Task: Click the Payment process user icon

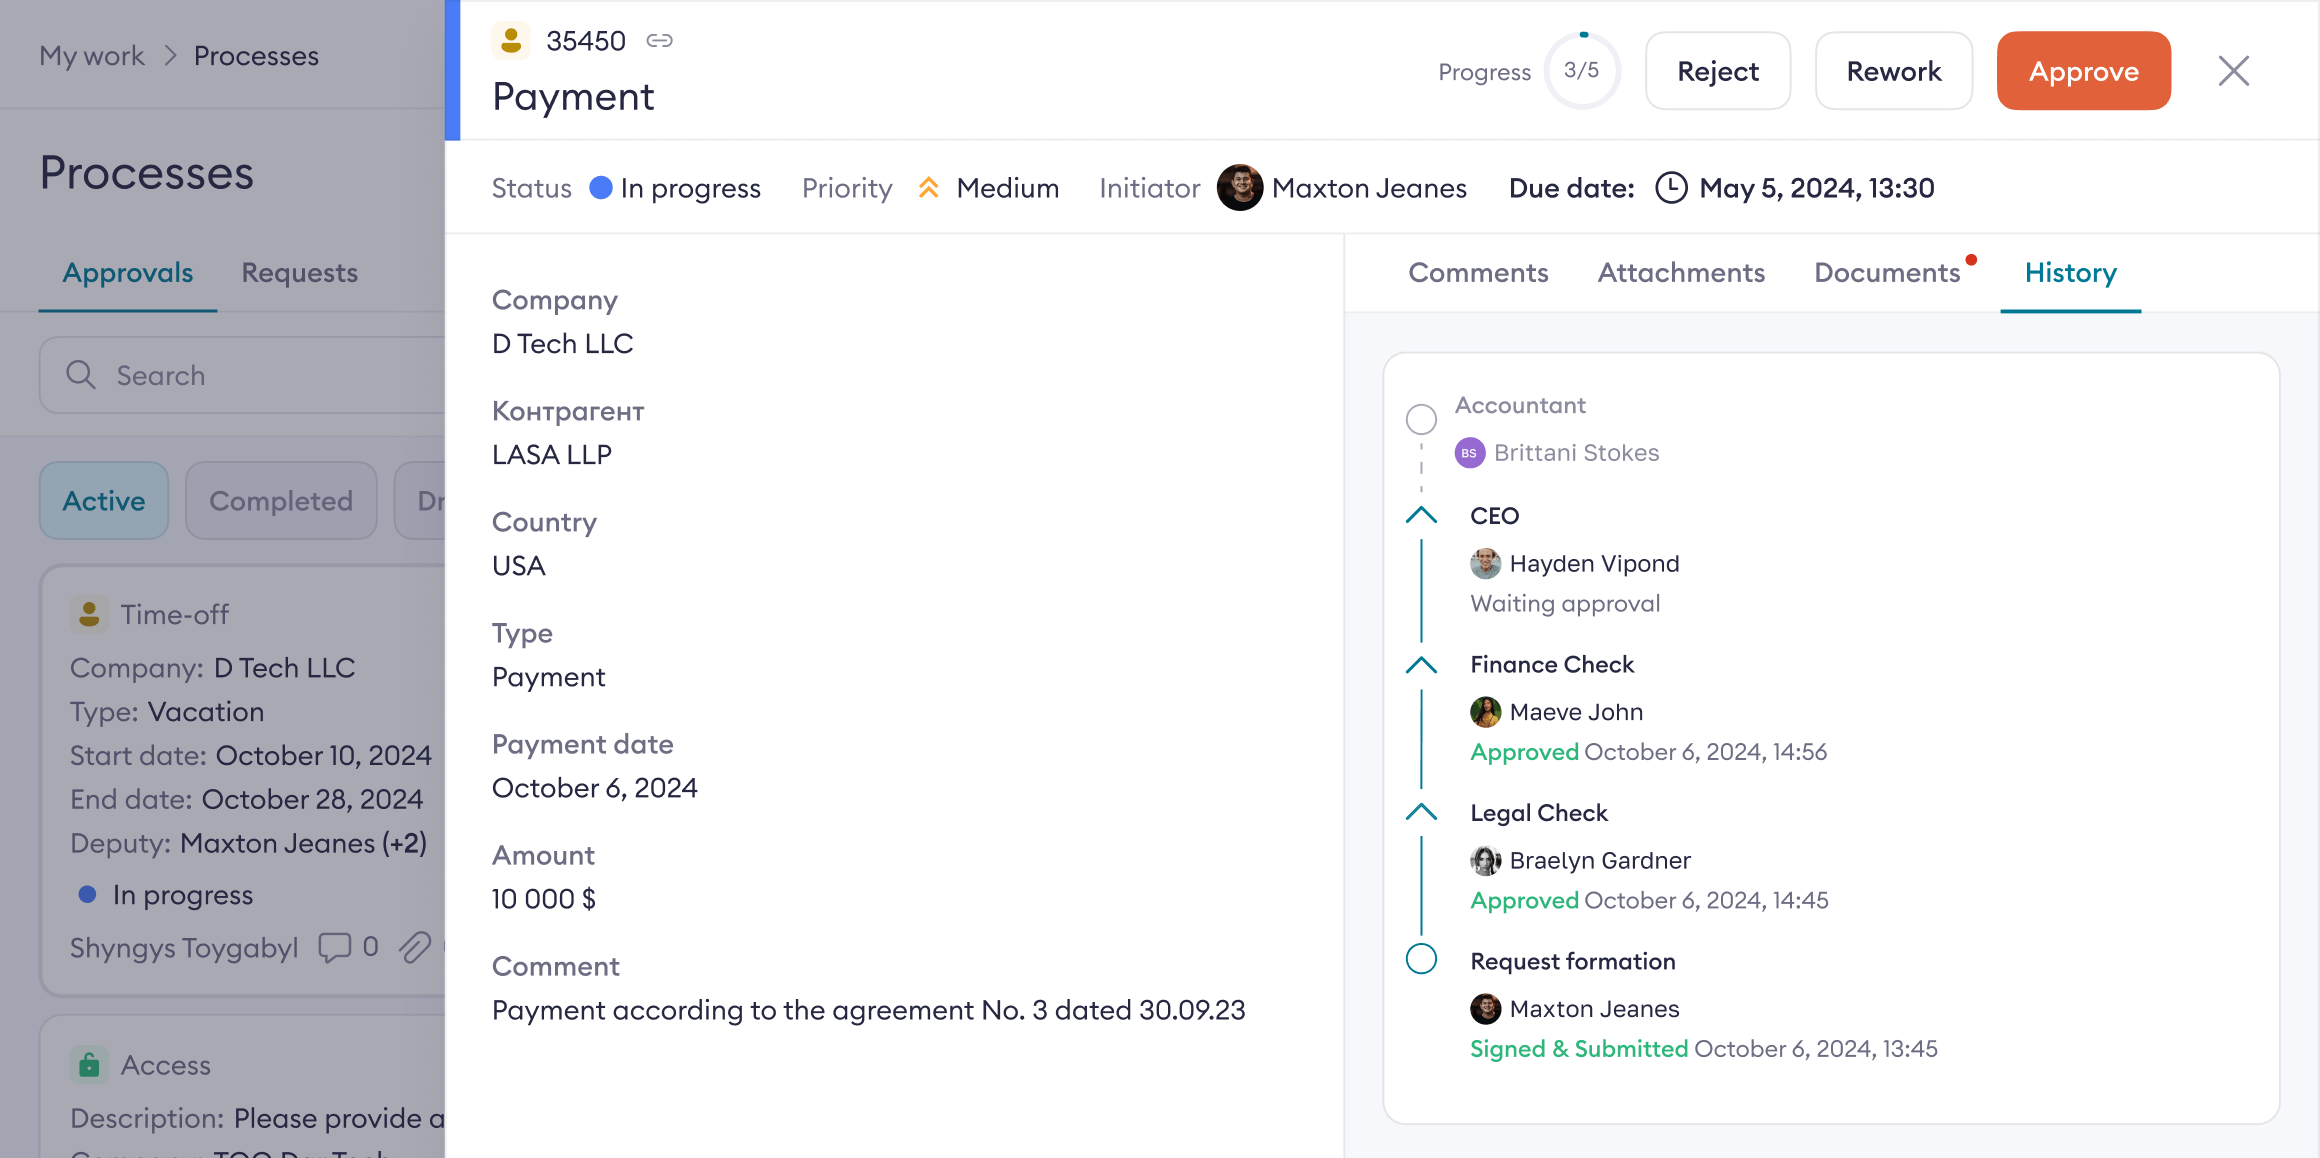Action: tap(511, 41)
